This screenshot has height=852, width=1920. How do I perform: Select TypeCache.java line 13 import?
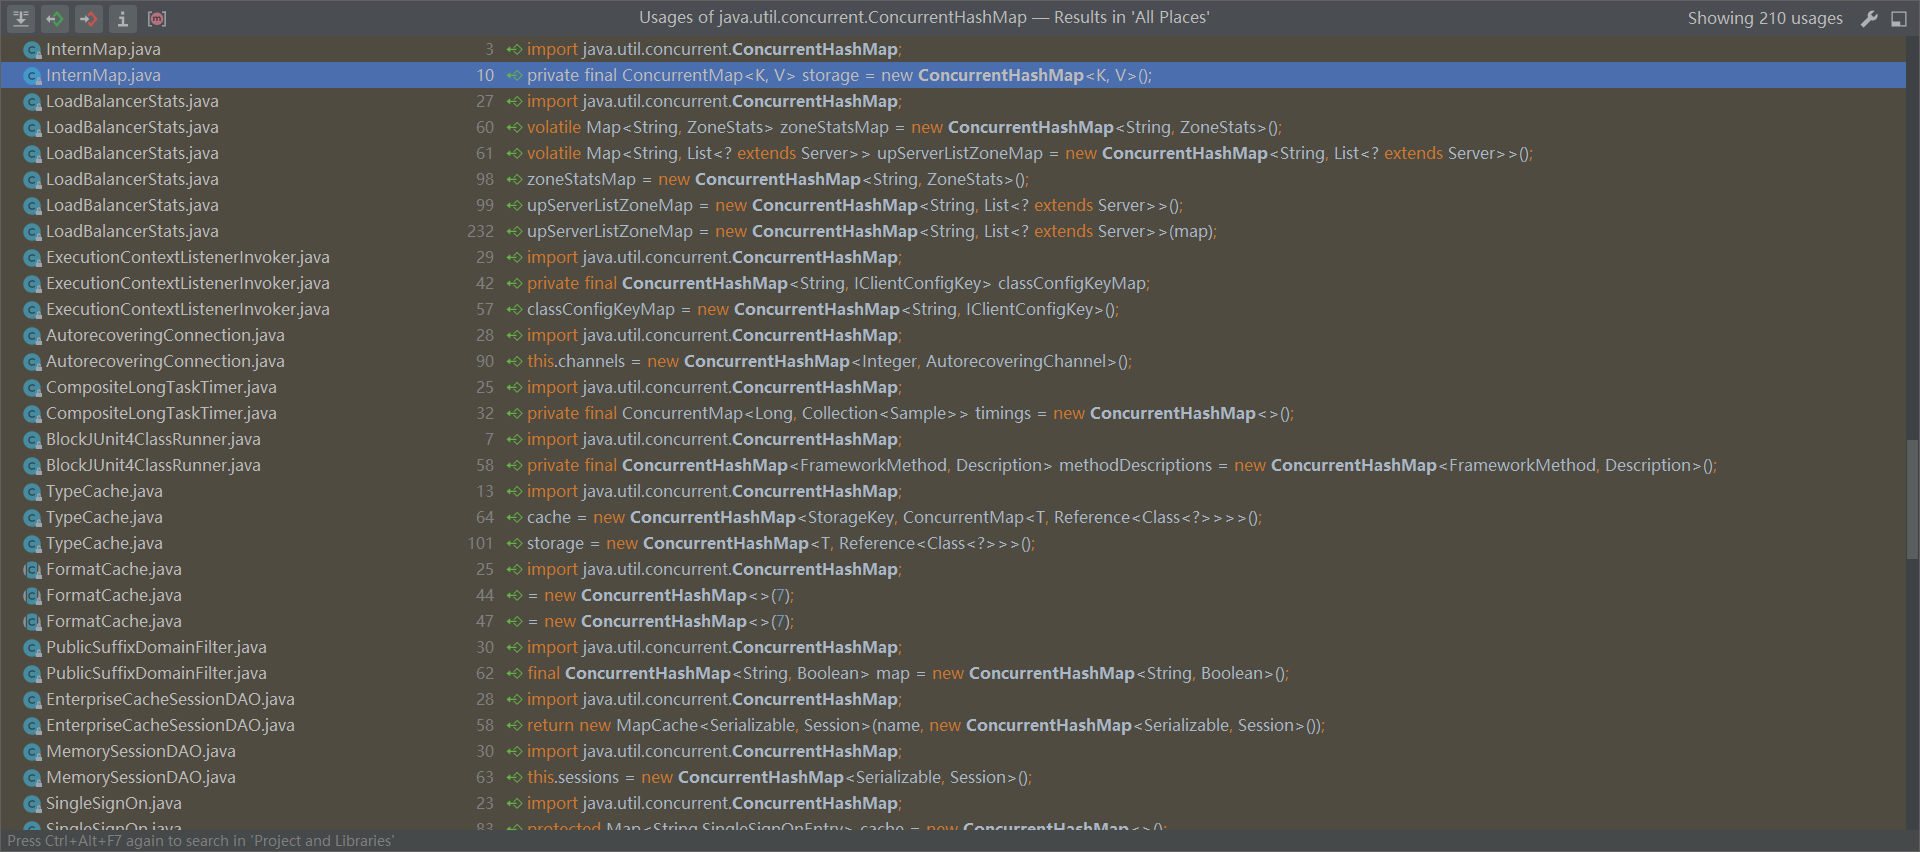coord(953,491)
